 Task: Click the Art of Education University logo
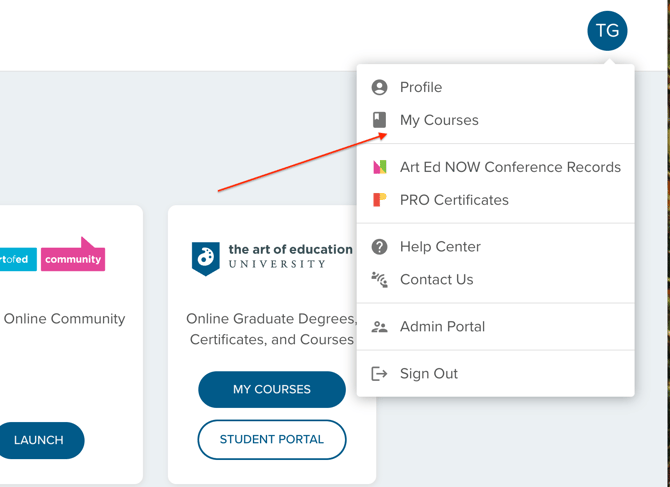(x=272, y=257)
